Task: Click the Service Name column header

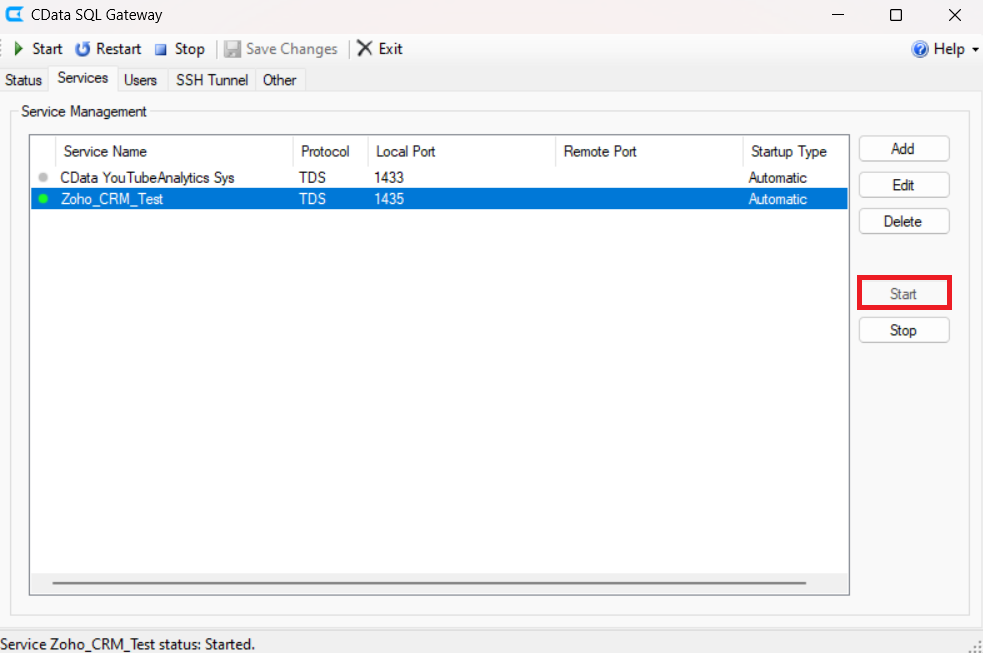Action: click(174, 152)
